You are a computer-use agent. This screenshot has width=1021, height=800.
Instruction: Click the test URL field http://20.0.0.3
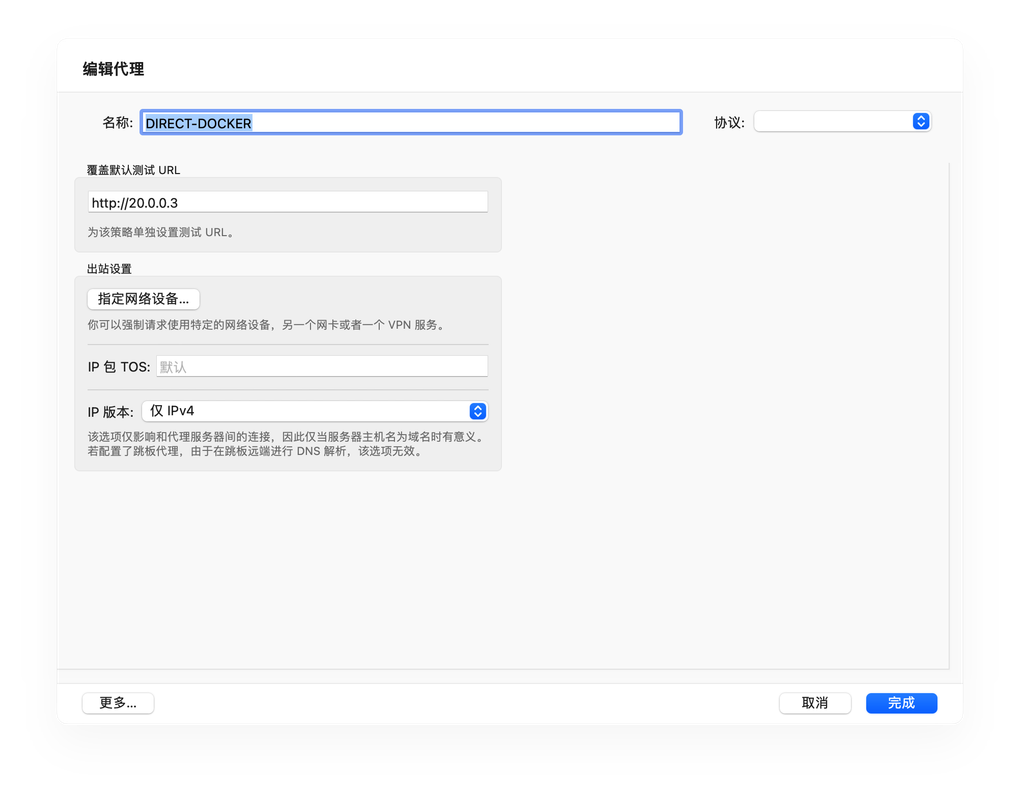(x=288, y=202)
